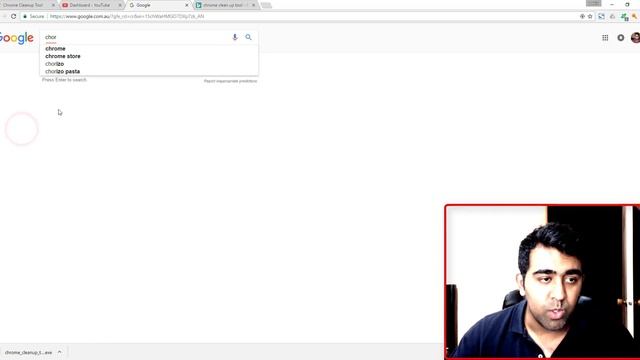Screen dimensions: 640x360
Task: Bookmark this page with the star icon
Action: click(590, 16)
